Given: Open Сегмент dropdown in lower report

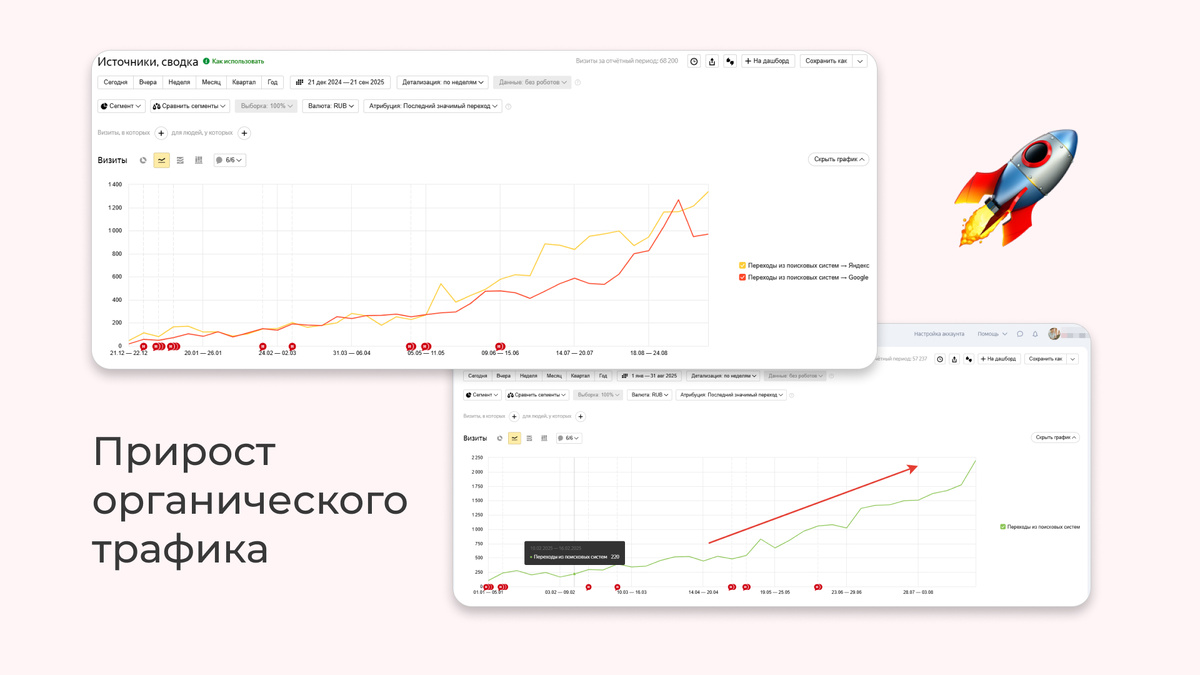Looking at the screenshot, I should (x=481, y=395).
